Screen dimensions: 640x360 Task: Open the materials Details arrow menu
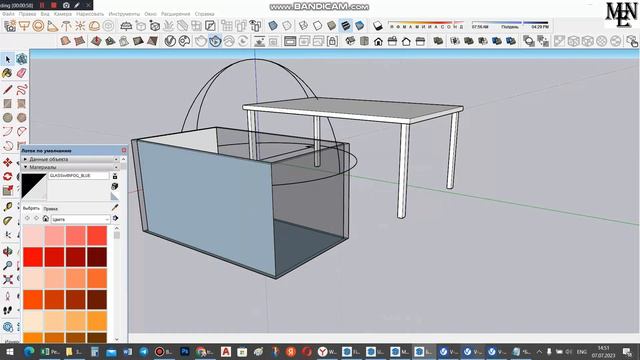116,219
